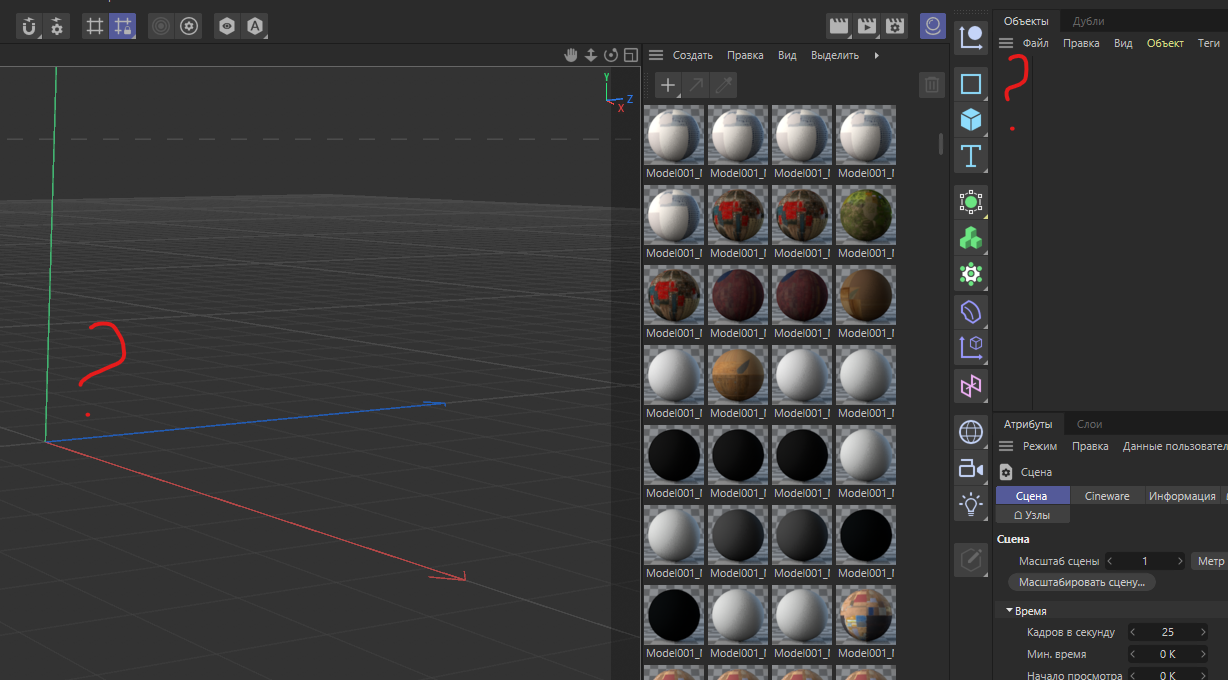The width and height of the screenshot is (1228, 680).
Task: Open soft selection settings circle gear icon
Action: (189, 26)
